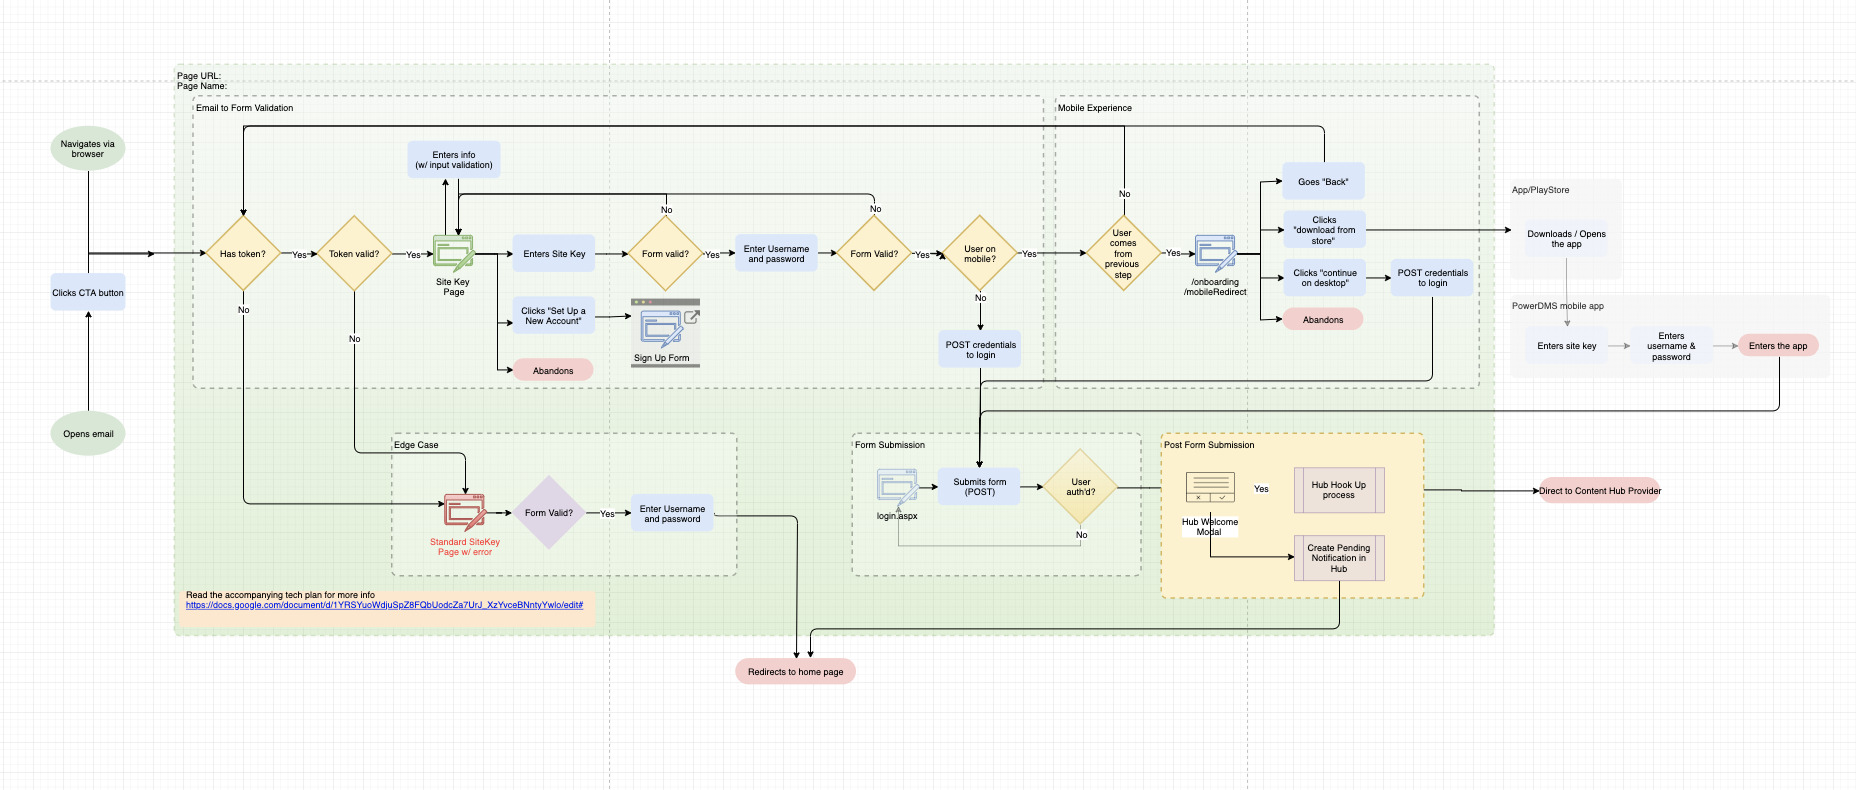Select the Clicks "continue on desktop" box

[x=1324, y=277]
